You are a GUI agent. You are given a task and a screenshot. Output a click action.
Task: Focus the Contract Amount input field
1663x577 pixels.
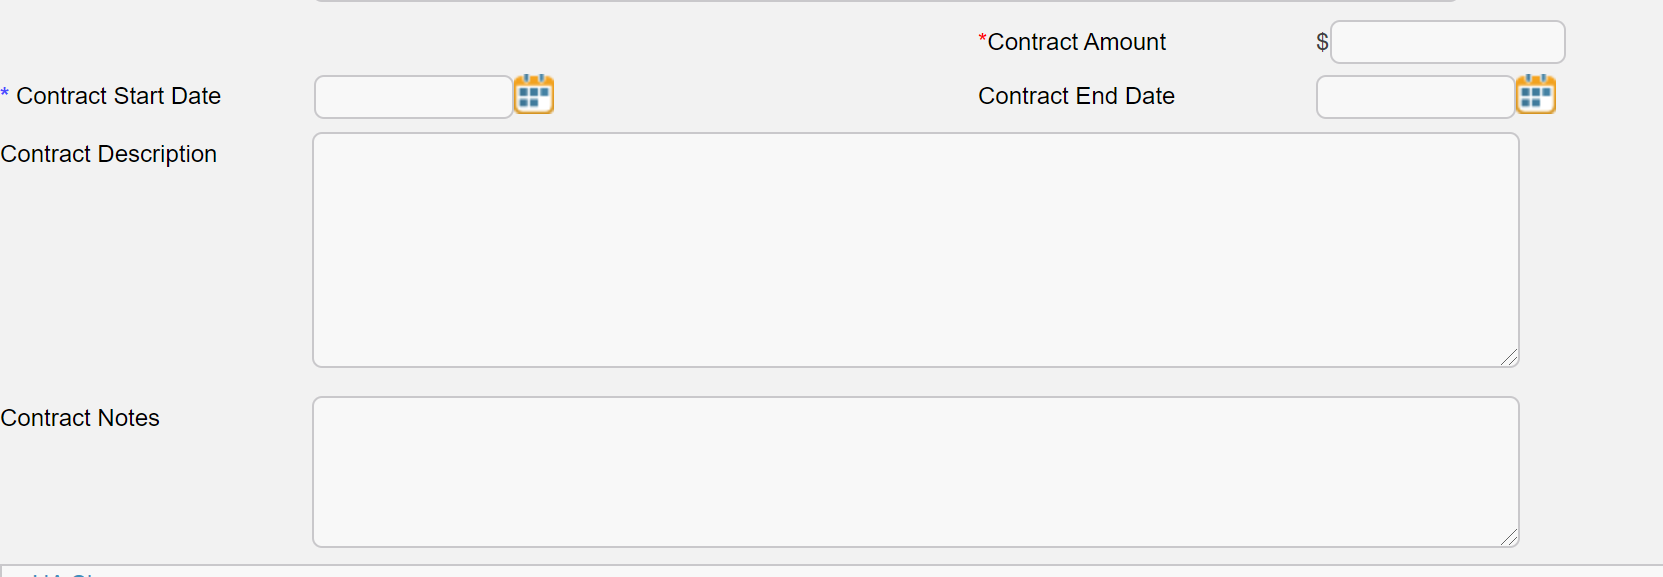click(1448, 42)
